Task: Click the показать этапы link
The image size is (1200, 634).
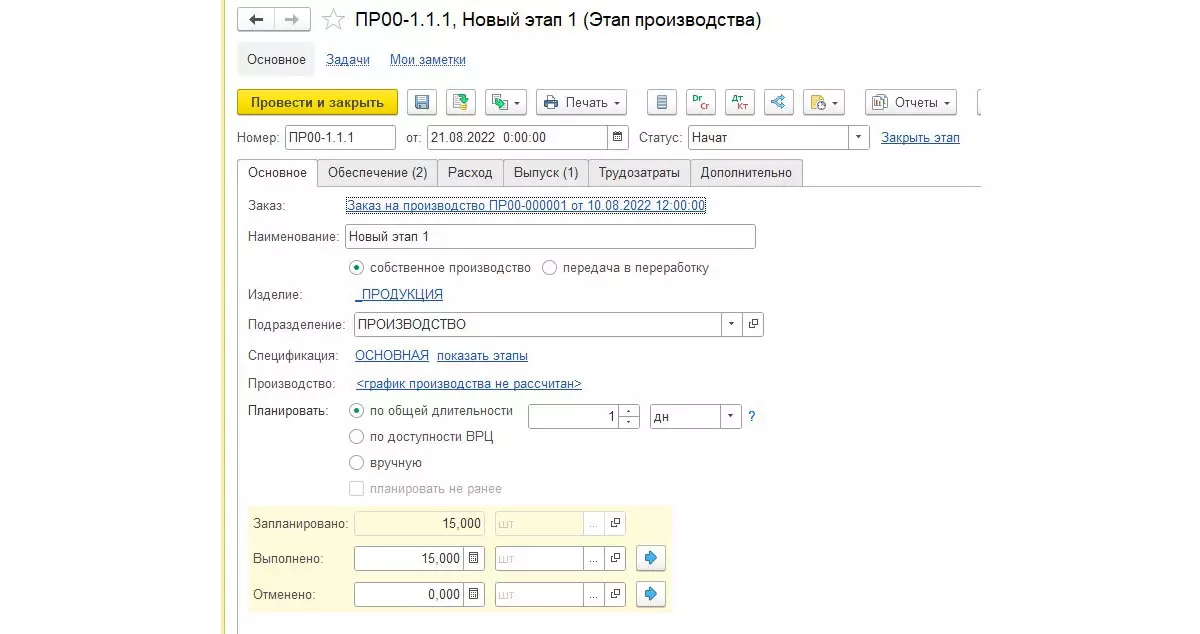Action: [x=483, y=355]
